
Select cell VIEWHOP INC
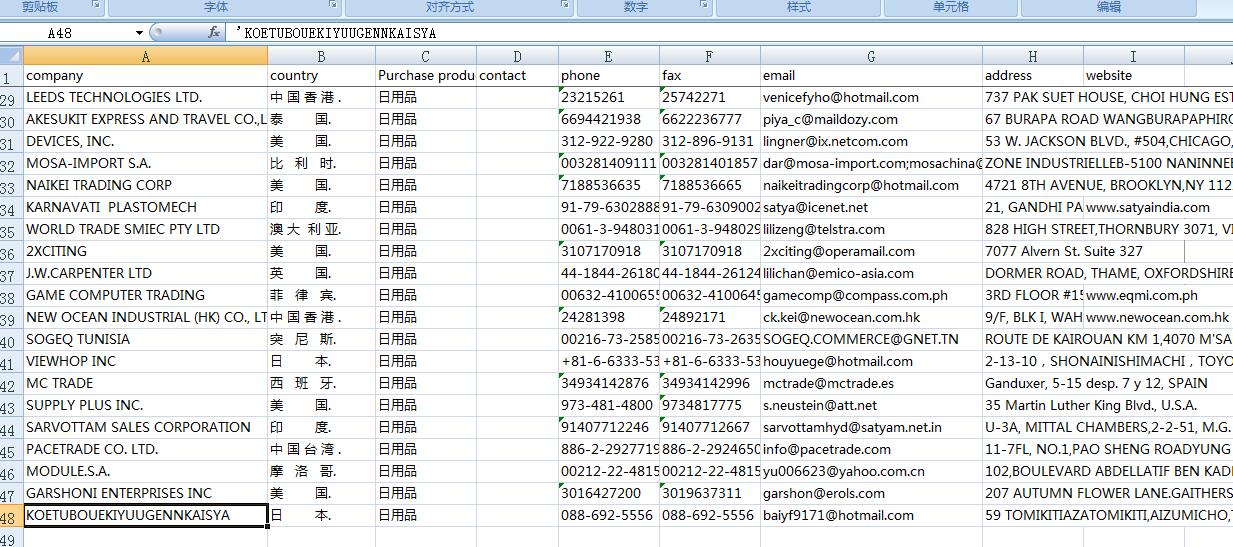pos(146,362)
